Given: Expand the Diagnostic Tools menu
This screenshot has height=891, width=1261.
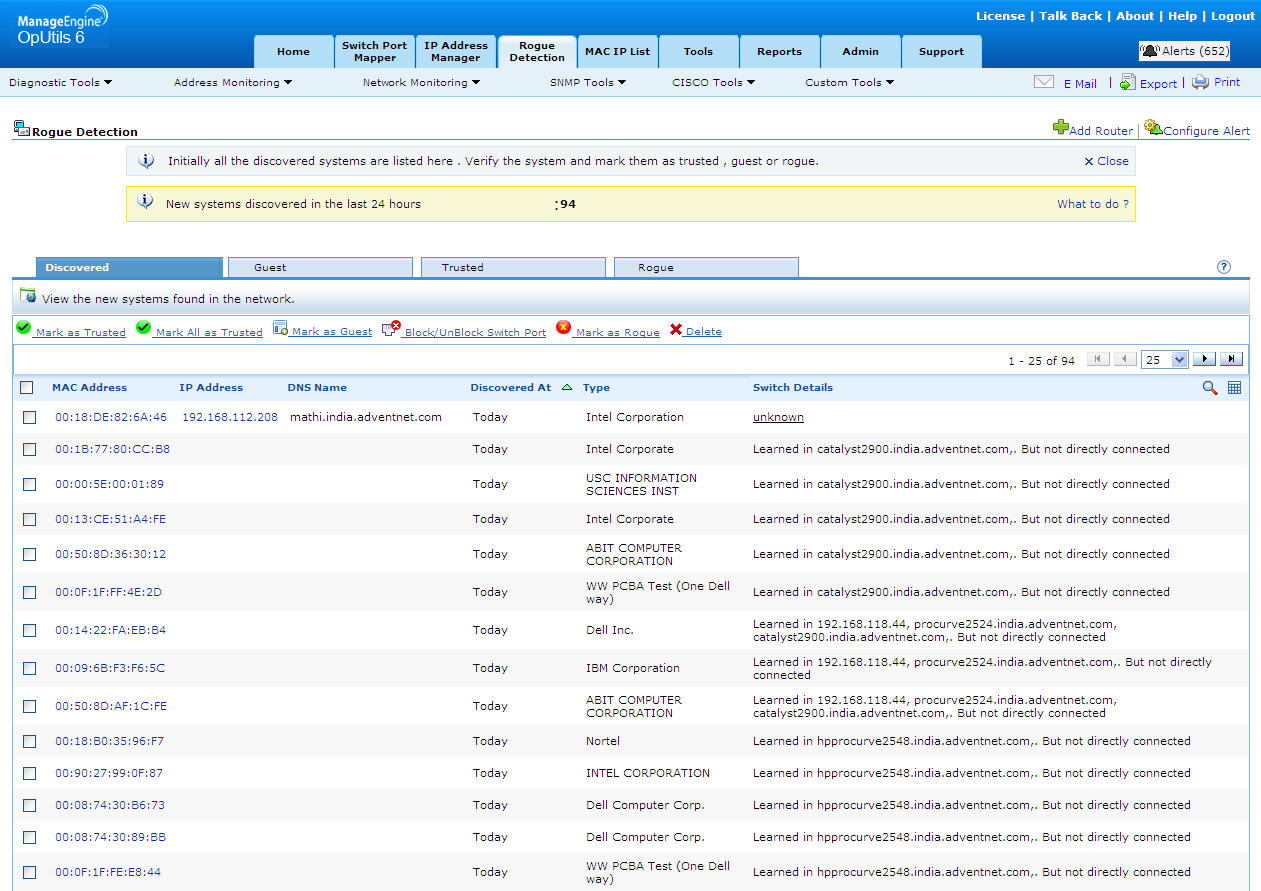Looking at the screenshot, I should point(60,83).
